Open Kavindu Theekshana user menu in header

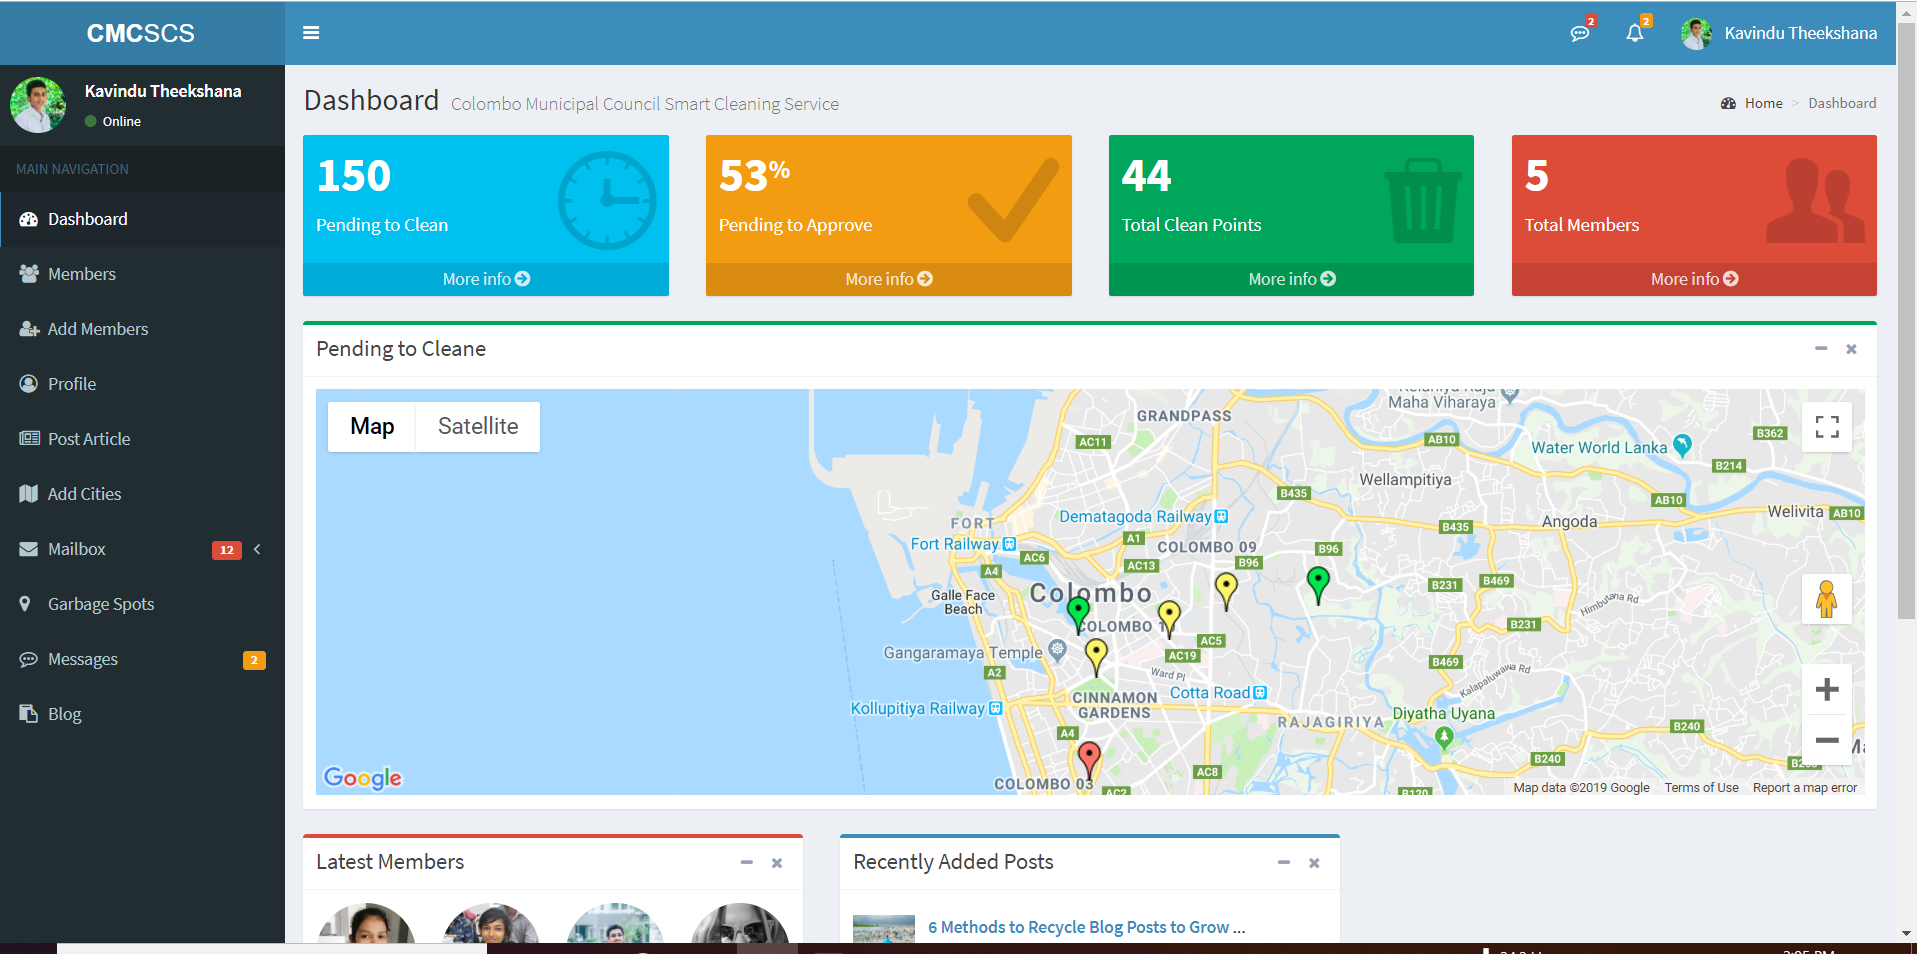click(x=1779, y=33)
